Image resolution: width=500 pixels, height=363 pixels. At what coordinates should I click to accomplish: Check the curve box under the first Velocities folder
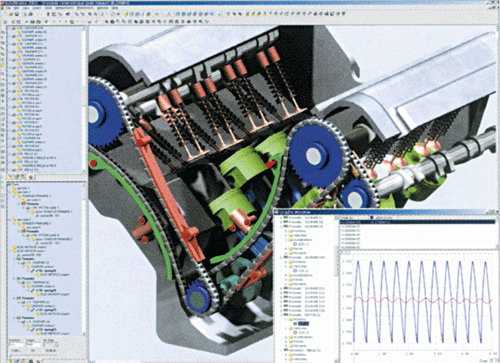pyautogui.click(x=295, y=271)
